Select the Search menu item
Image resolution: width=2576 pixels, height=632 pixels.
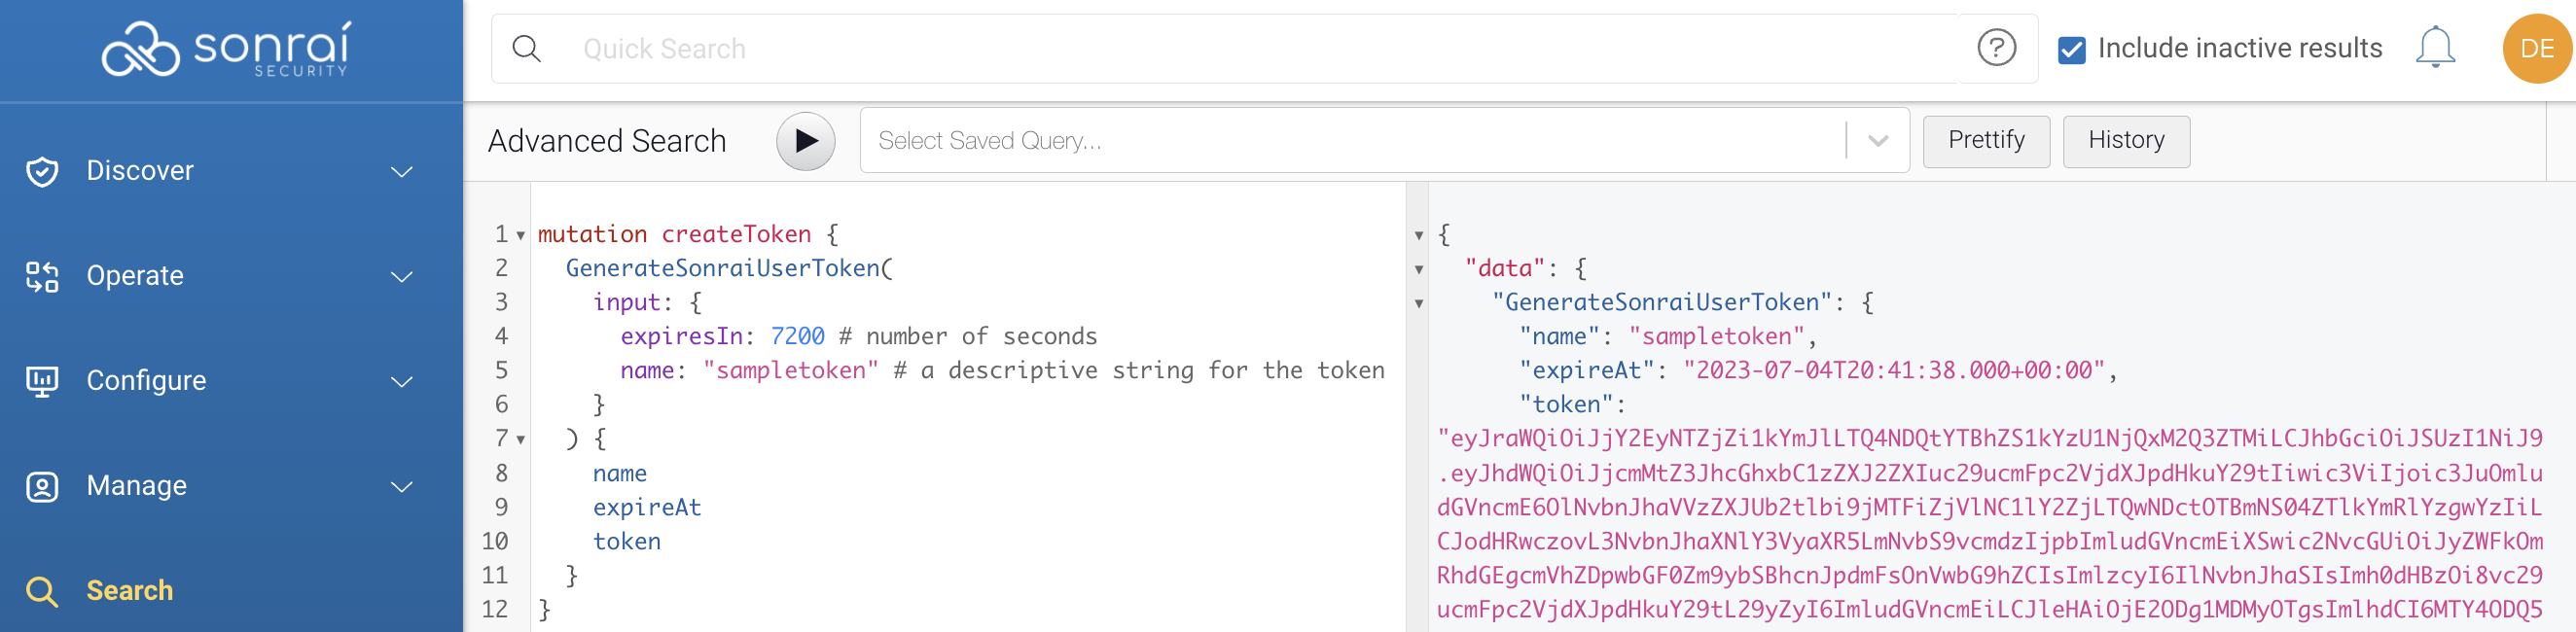(x=129, y=590)
